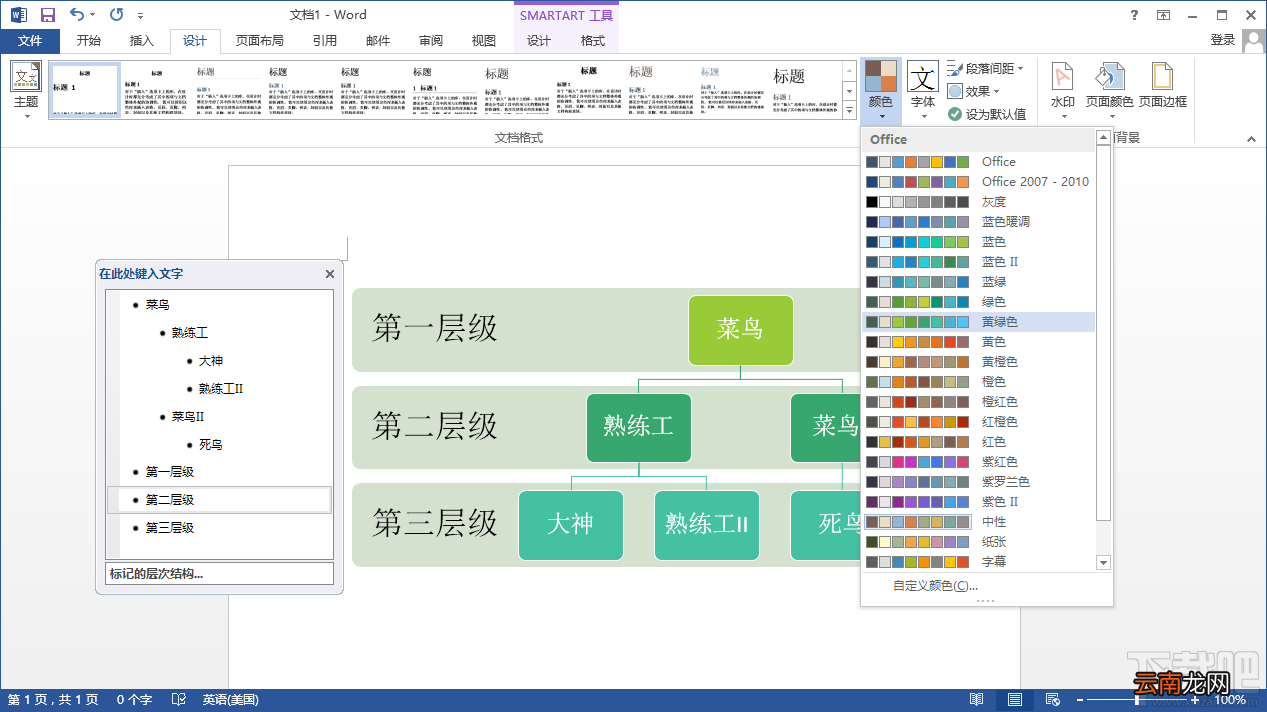Open Effects (效果) dropdown

point(974,91)
